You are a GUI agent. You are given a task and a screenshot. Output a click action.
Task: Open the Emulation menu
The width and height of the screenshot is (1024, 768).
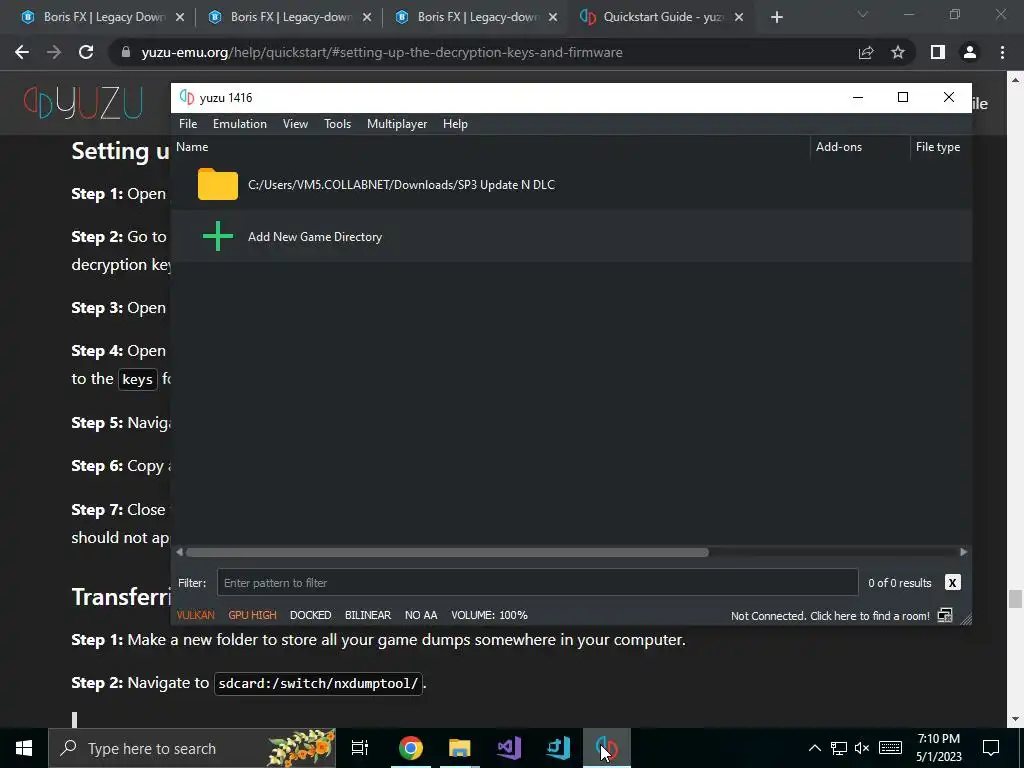click(x=240, y=123)
